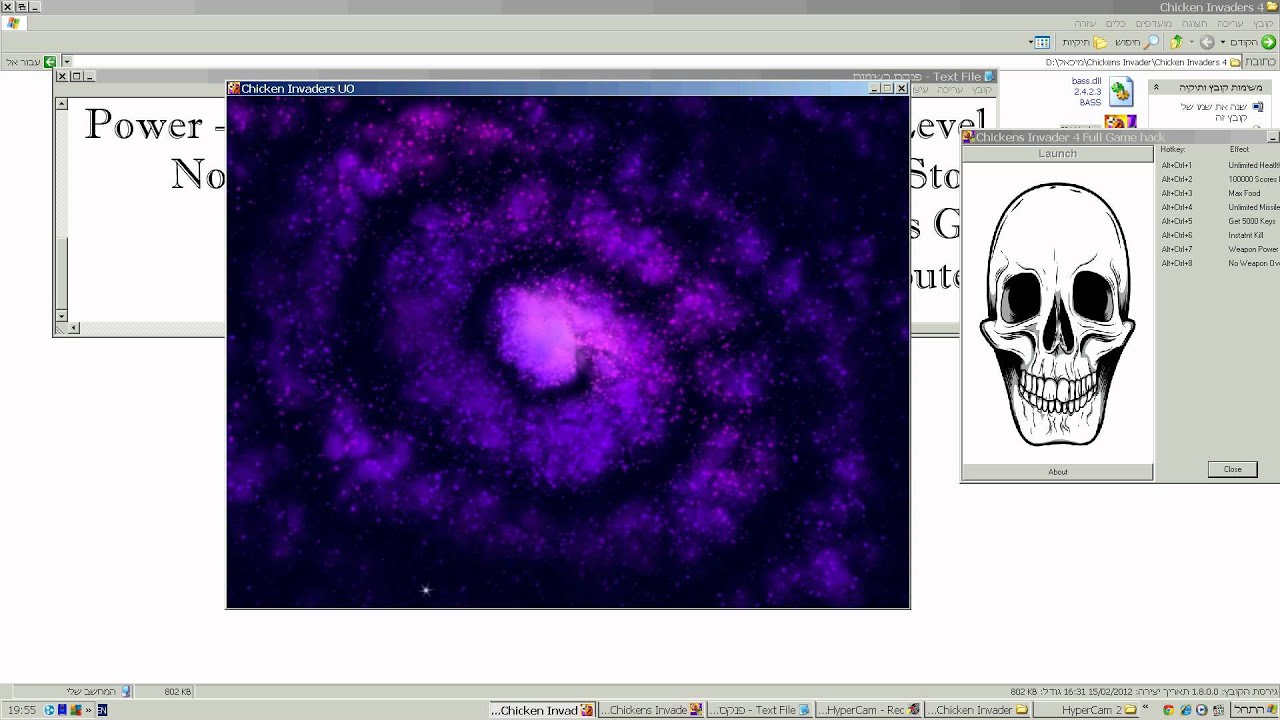Open the Explorer View (תצוגה) menu
Image resolution: width=1280 pixels, height=720 pixels.
pos(1194,23)
